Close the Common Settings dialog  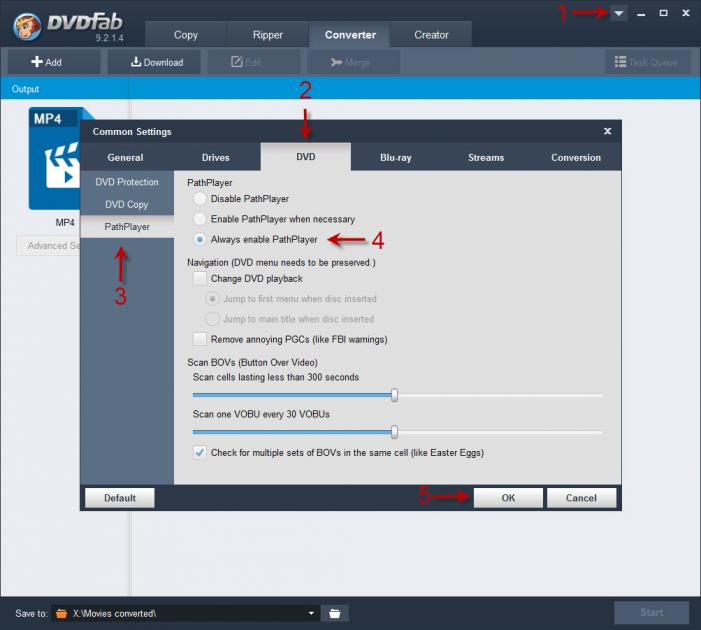(x=608, y=131)
